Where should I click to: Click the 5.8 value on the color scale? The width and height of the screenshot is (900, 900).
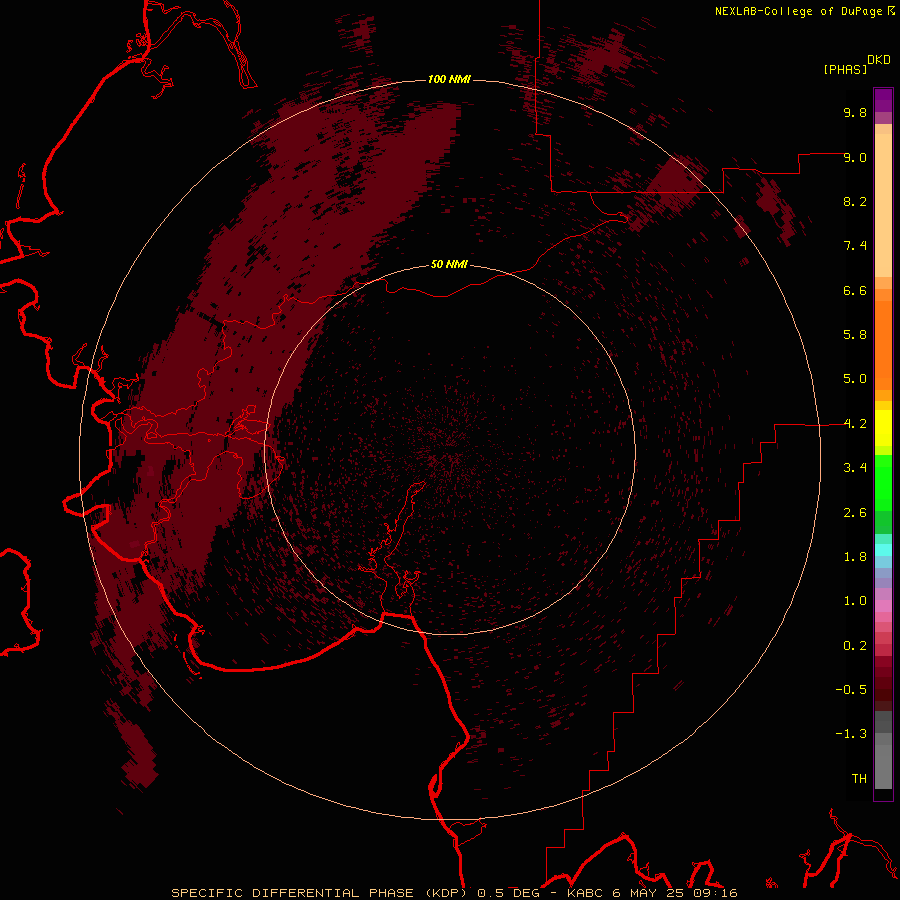point(855,335)
